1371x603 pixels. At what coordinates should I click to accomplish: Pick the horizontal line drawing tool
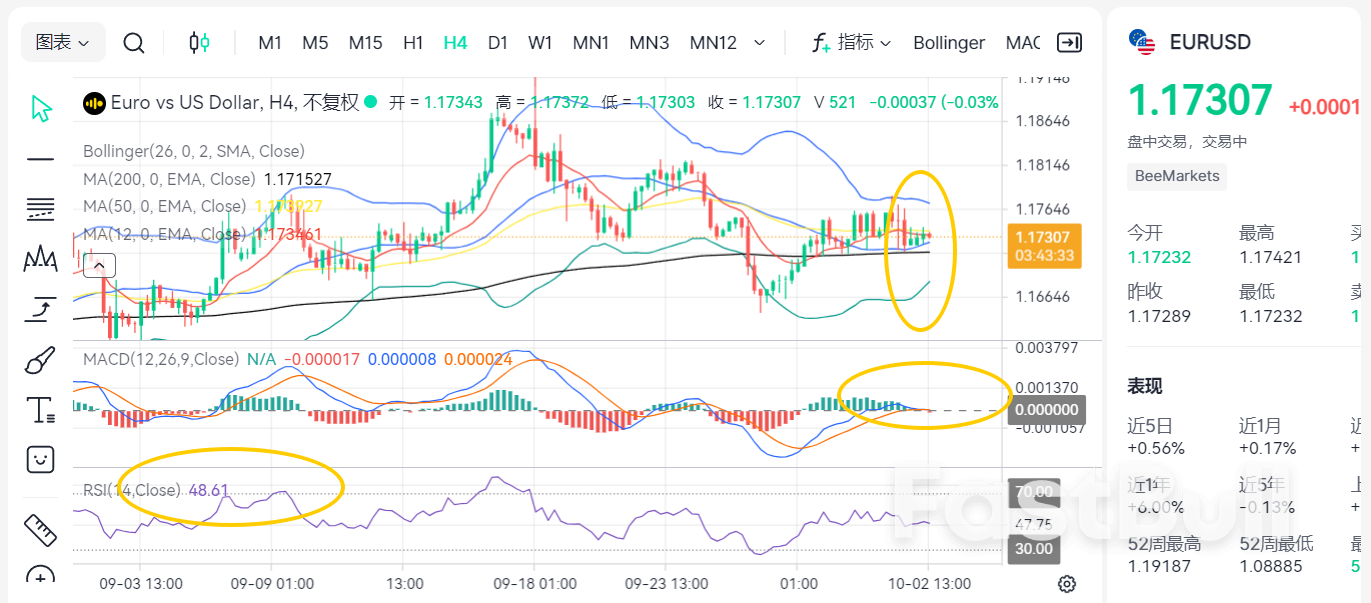click(x=40, y=159)
